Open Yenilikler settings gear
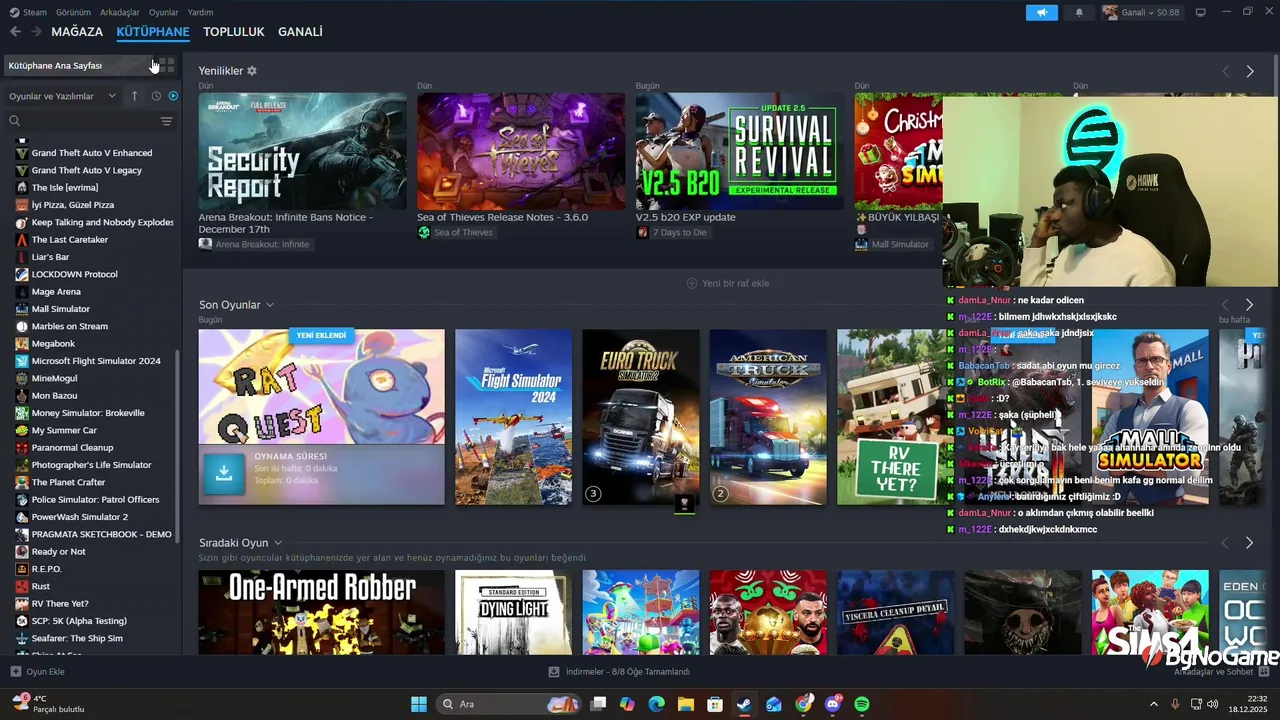The width and height of the screenshot is (1280, 720). coord(252,71)
